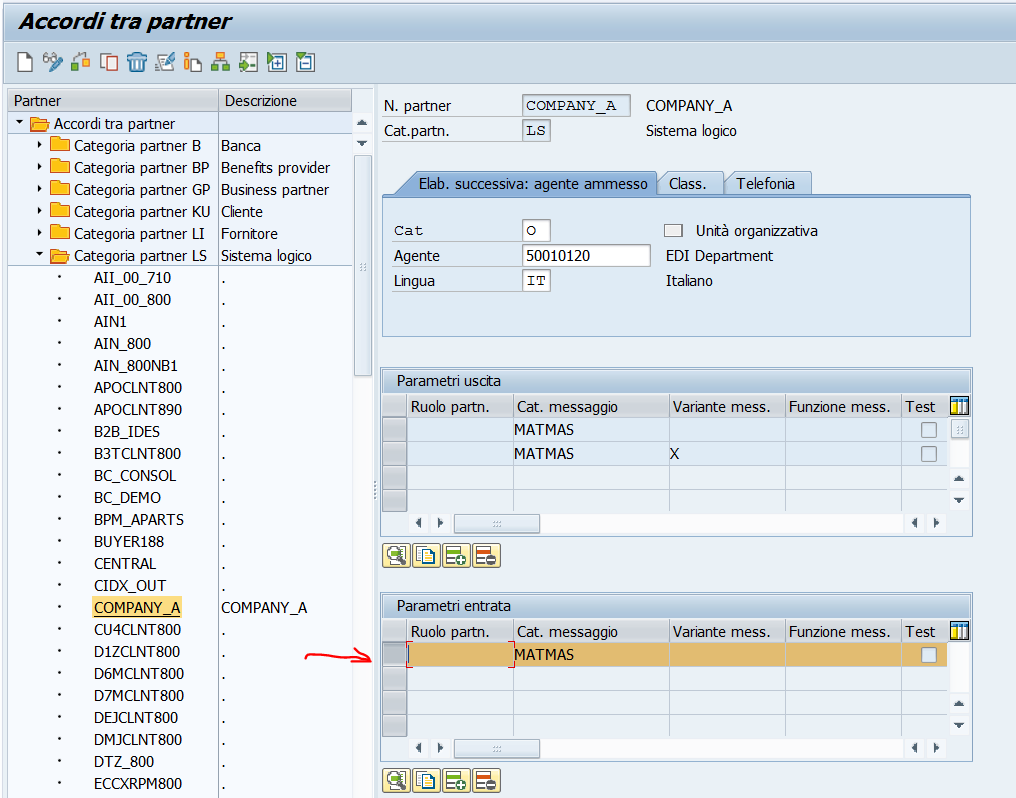The image size is (1016, 798).
Task: Click the N. partner field COMPANY_A
Action: click(x=575, y=106)
